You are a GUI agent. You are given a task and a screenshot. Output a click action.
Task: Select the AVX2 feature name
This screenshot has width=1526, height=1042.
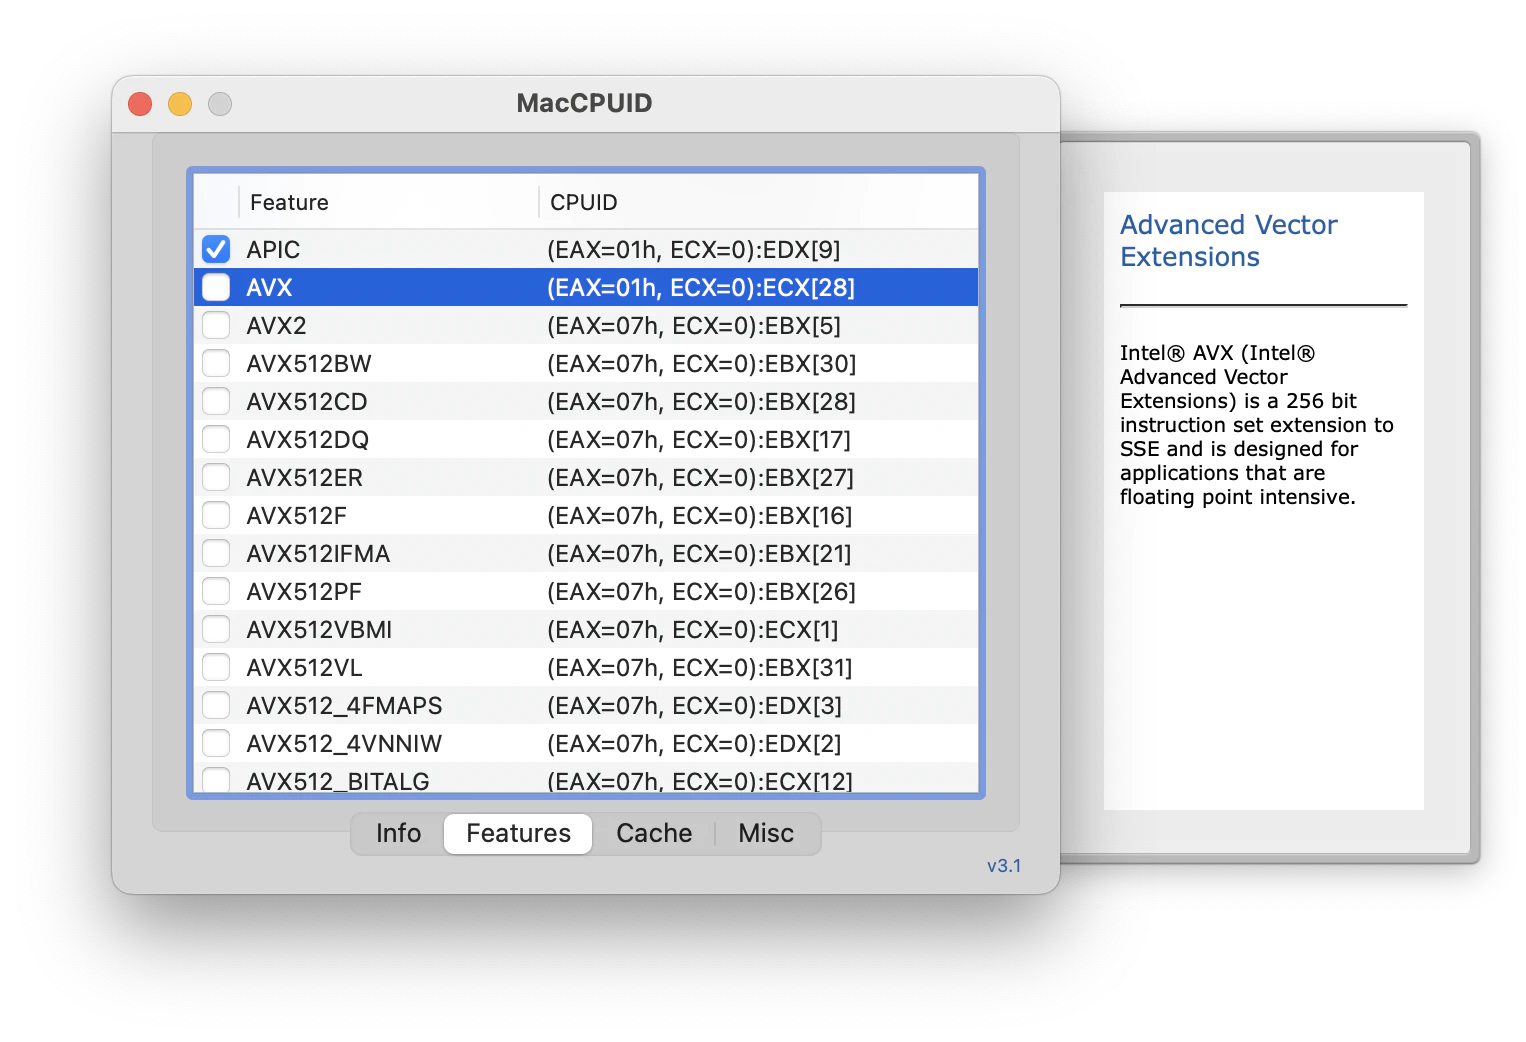276,326
